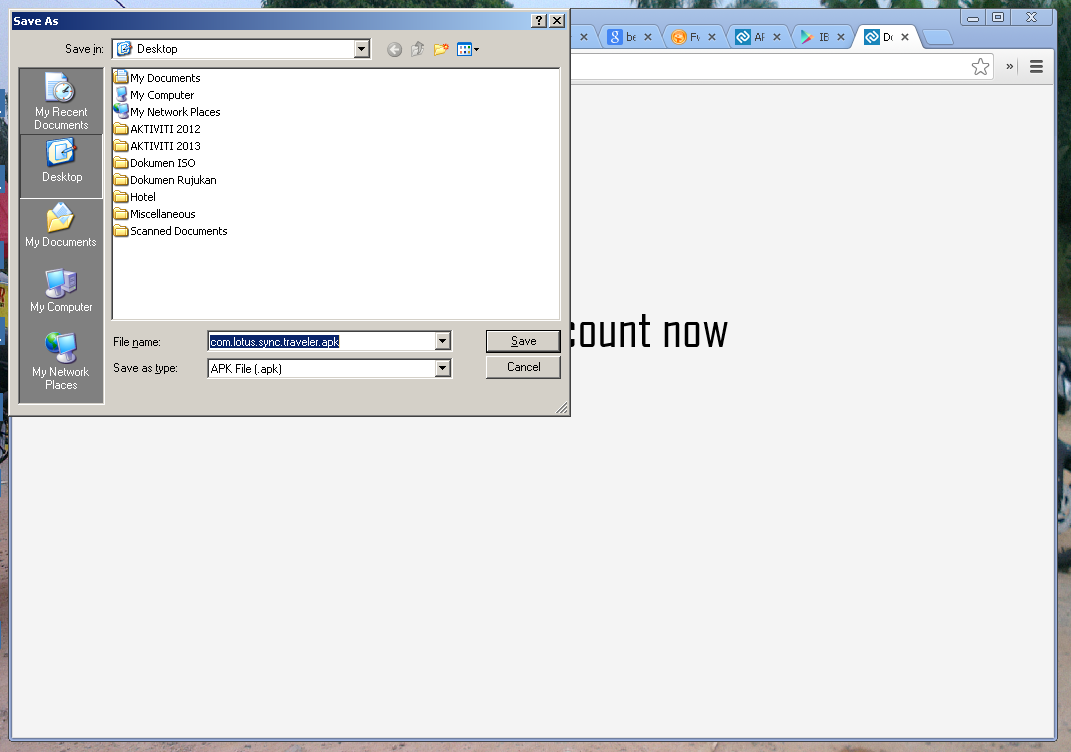Close the Google Play tab

tap(841, 37)
